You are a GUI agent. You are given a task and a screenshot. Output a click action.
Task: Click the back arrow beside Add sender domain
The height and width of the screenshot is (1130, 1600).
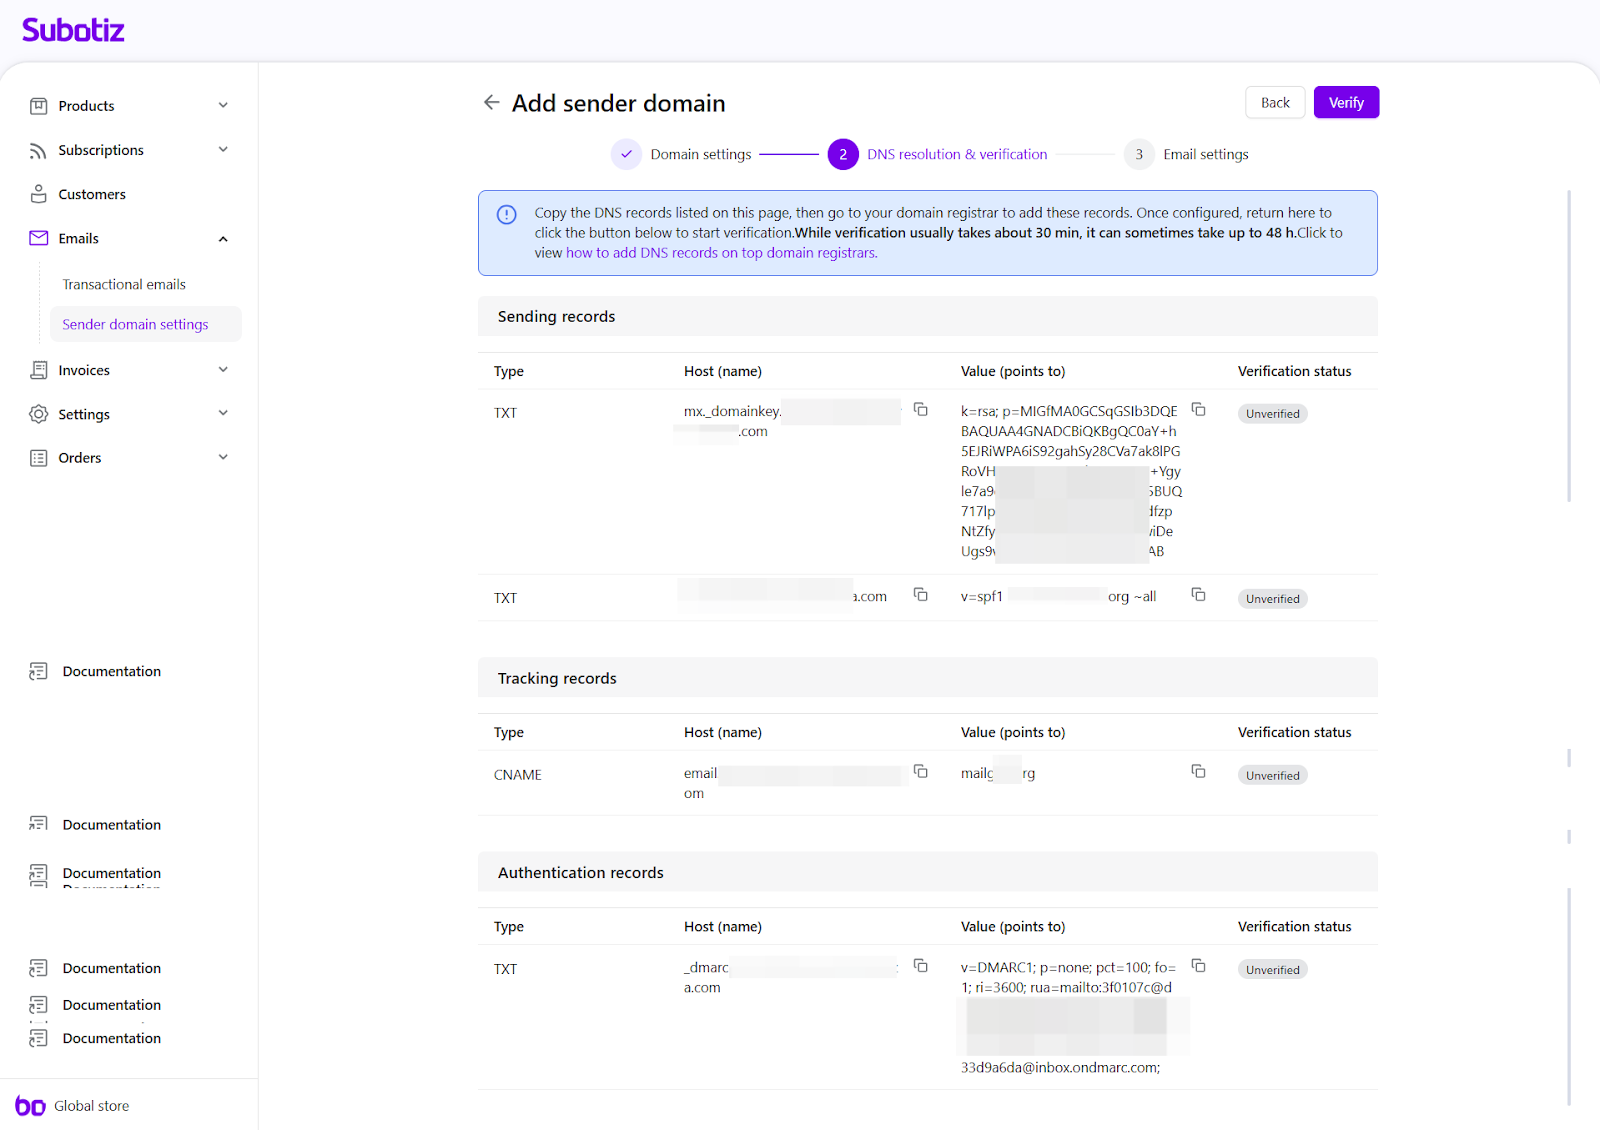(491, 103)
